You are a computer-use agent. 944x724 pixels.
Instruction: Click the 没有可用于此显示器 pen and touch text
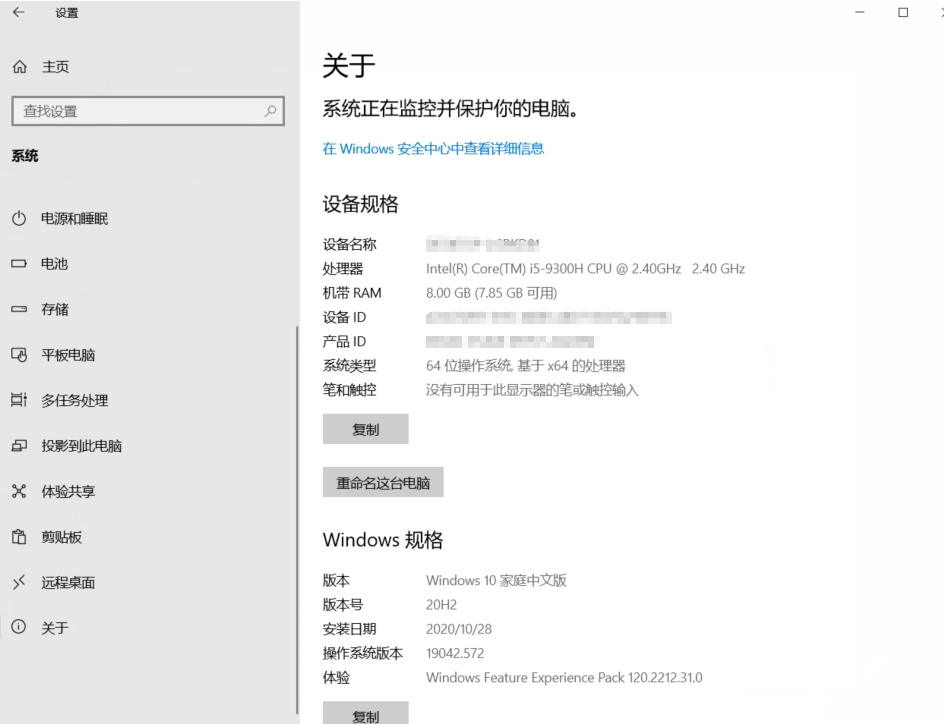532,390
